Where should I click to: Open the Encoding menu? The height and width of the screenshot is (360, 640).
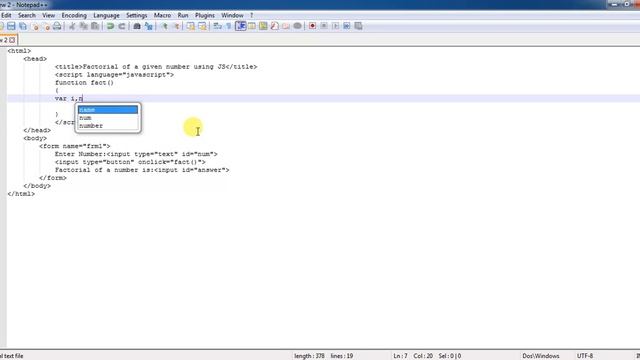74,15
